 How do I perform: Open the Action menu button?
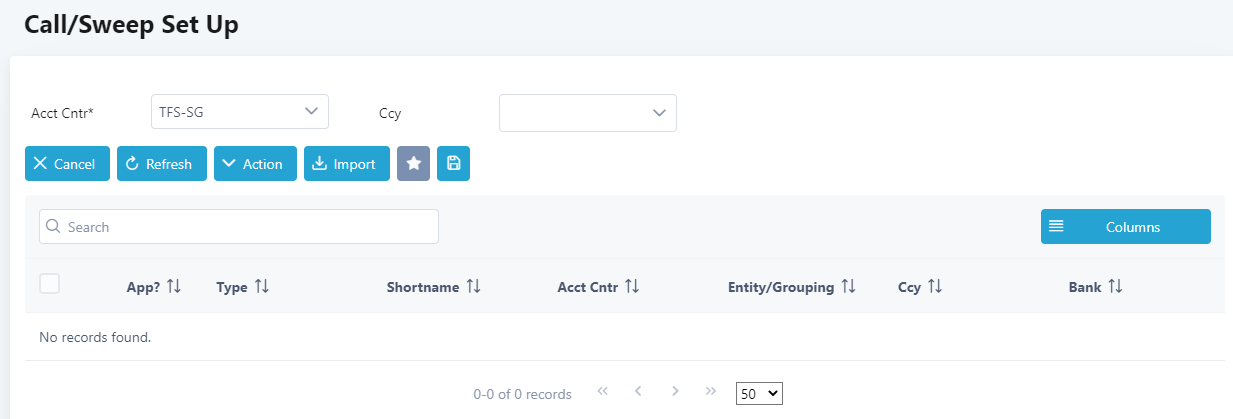255,164
